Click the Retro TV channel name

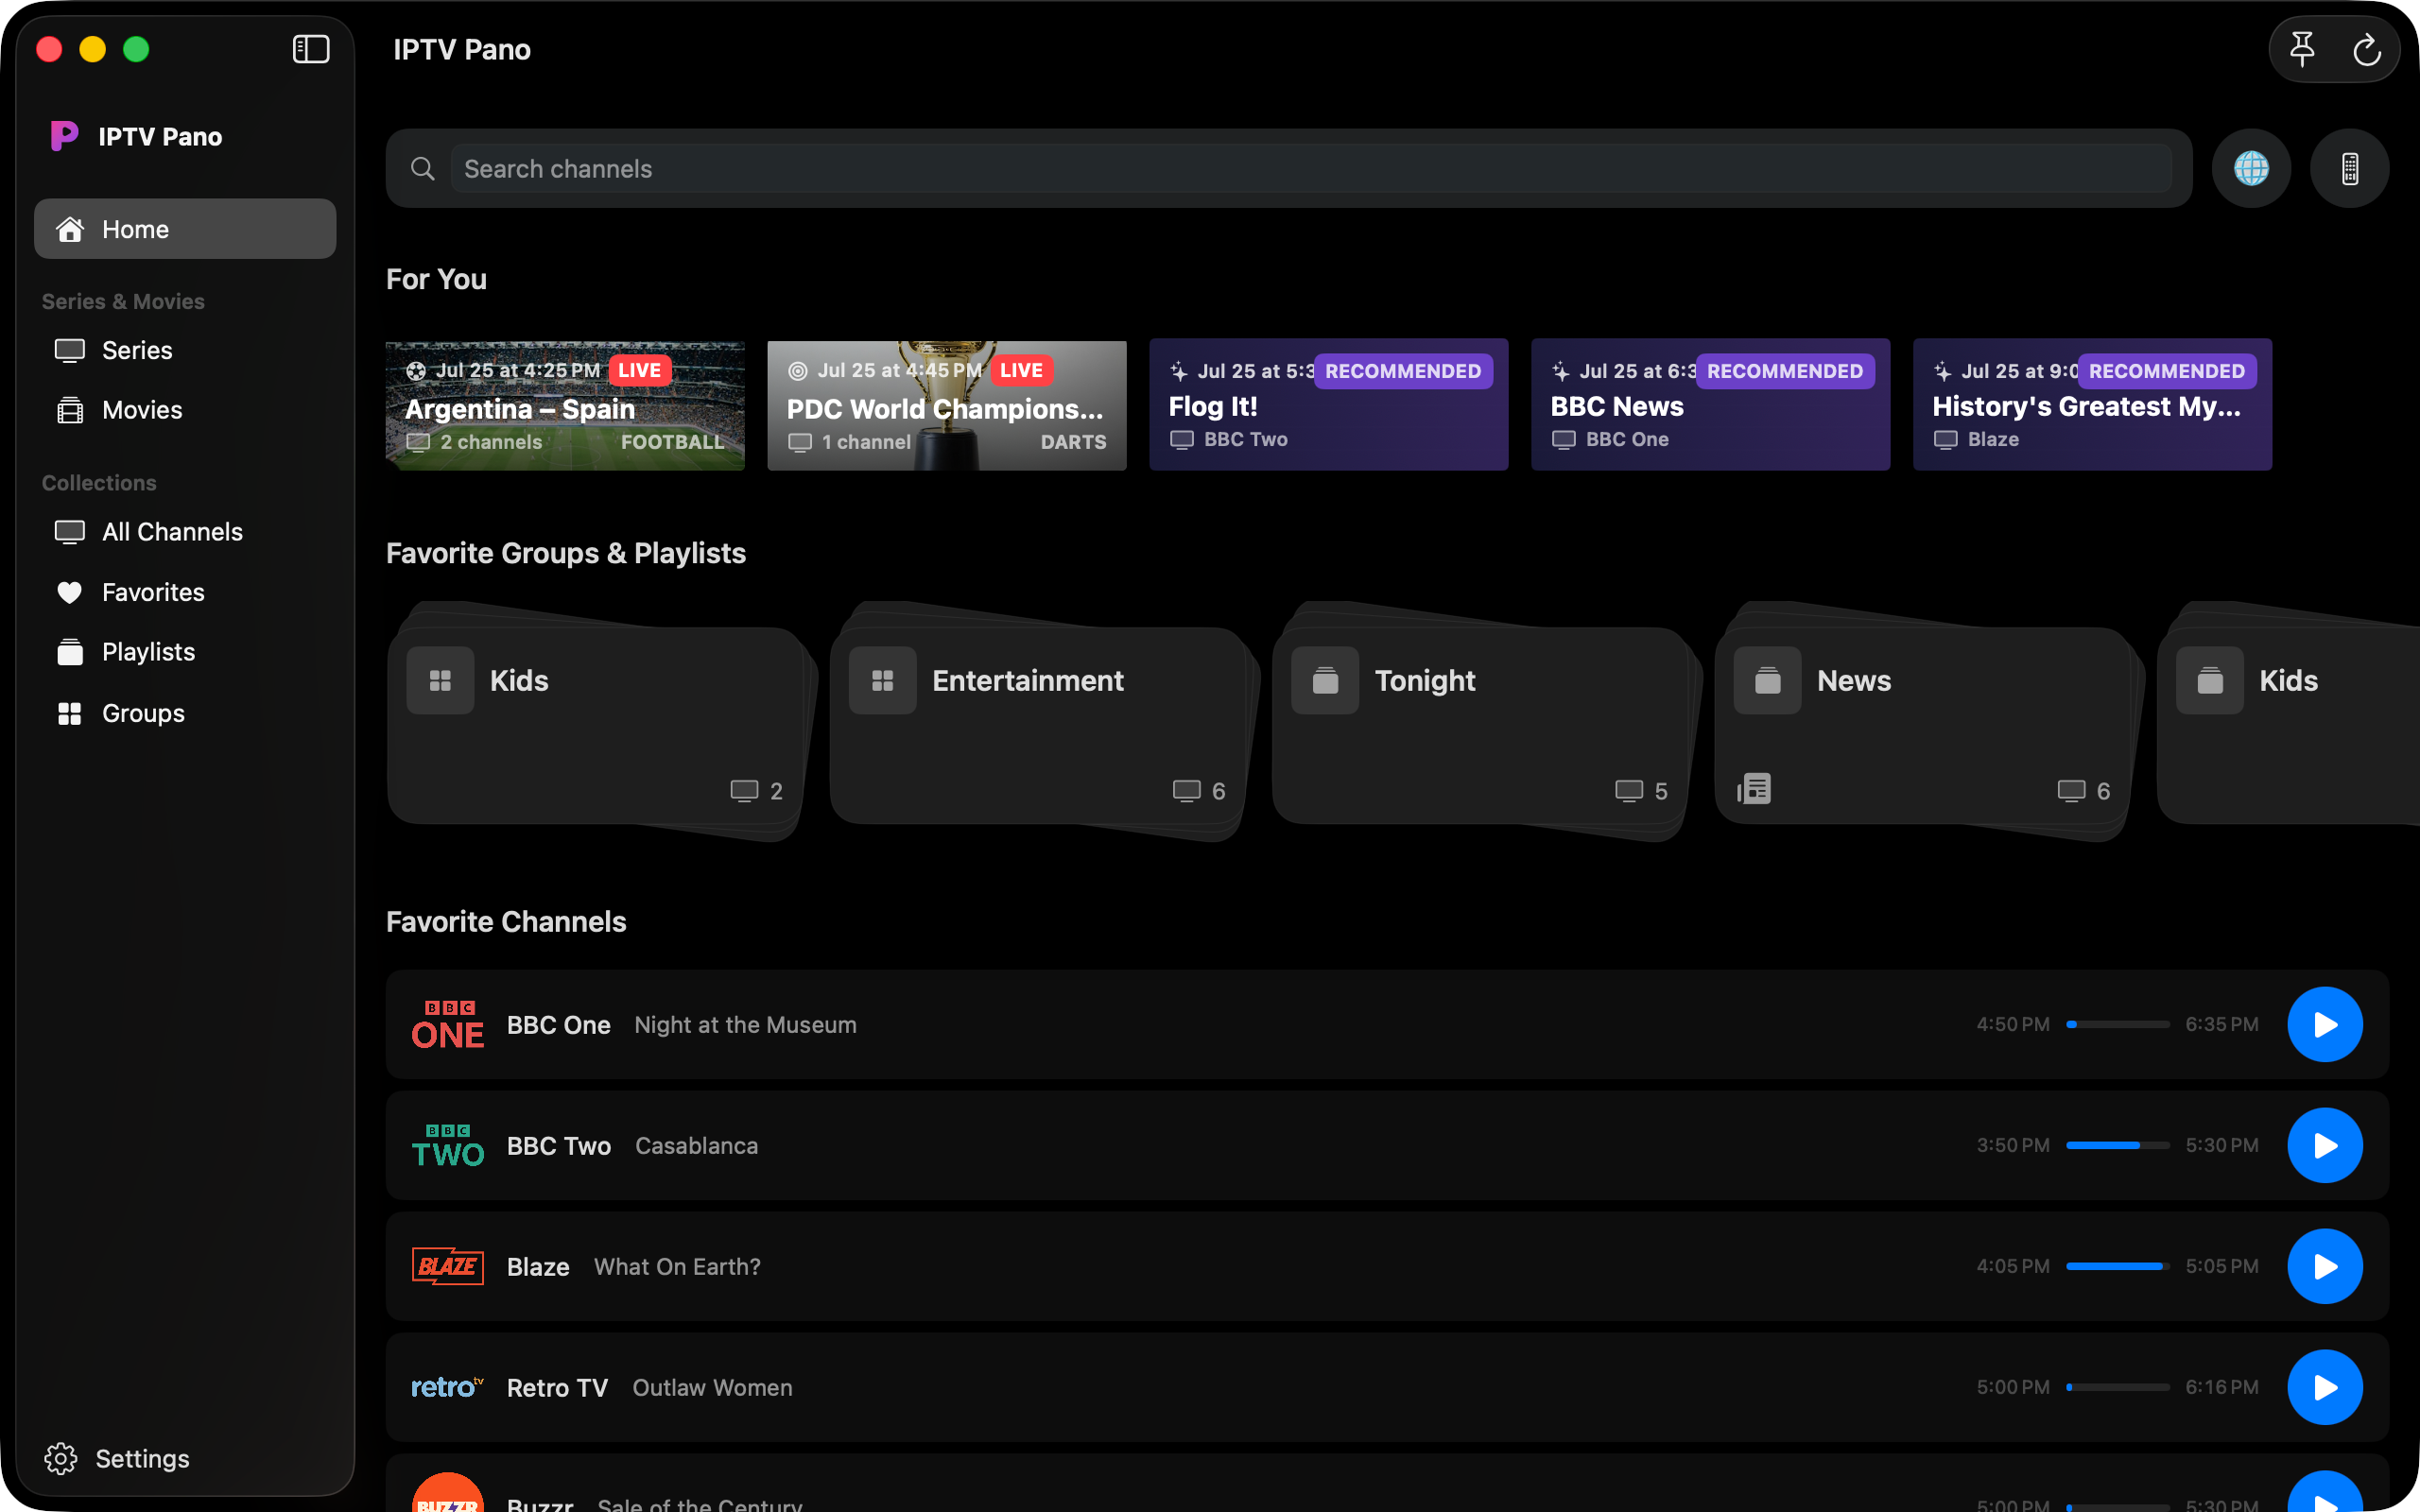point(558,1388)
